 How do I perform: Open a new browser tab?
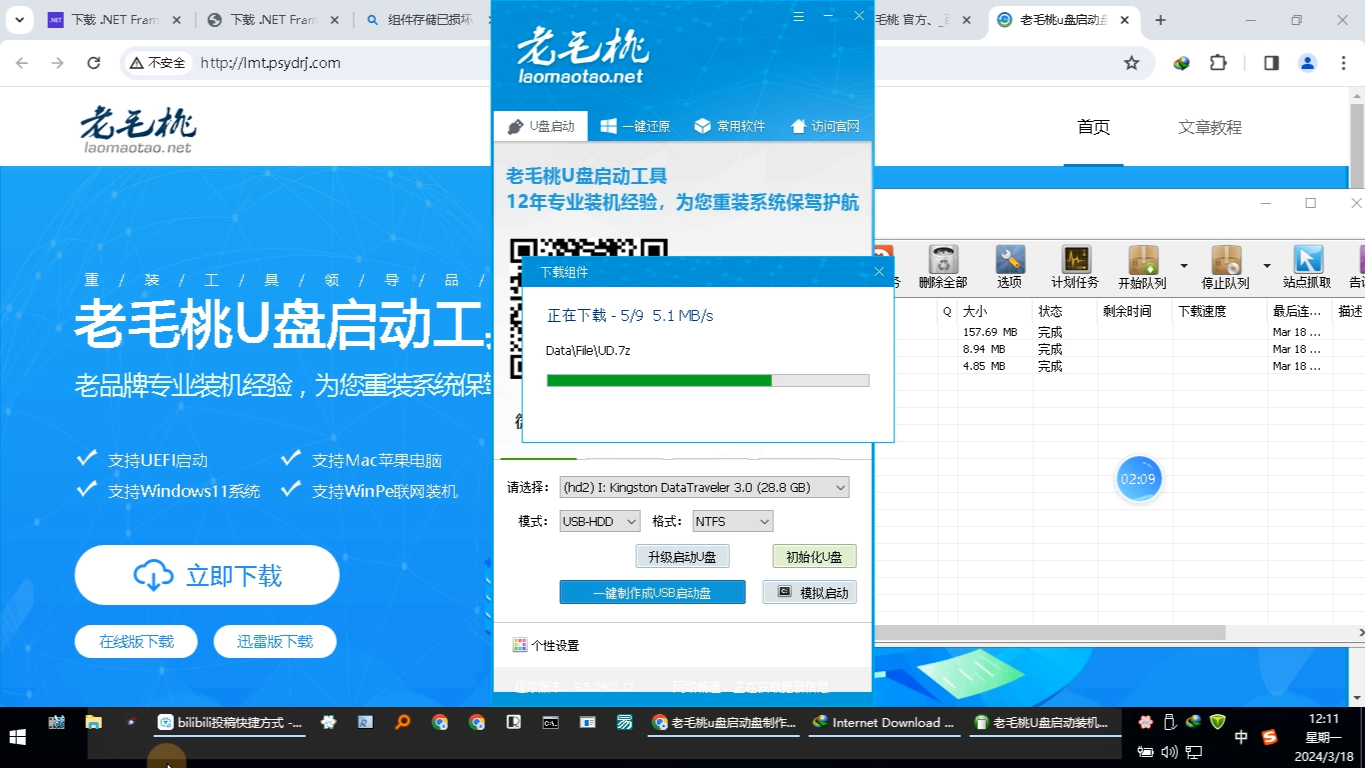[1160, 20]
